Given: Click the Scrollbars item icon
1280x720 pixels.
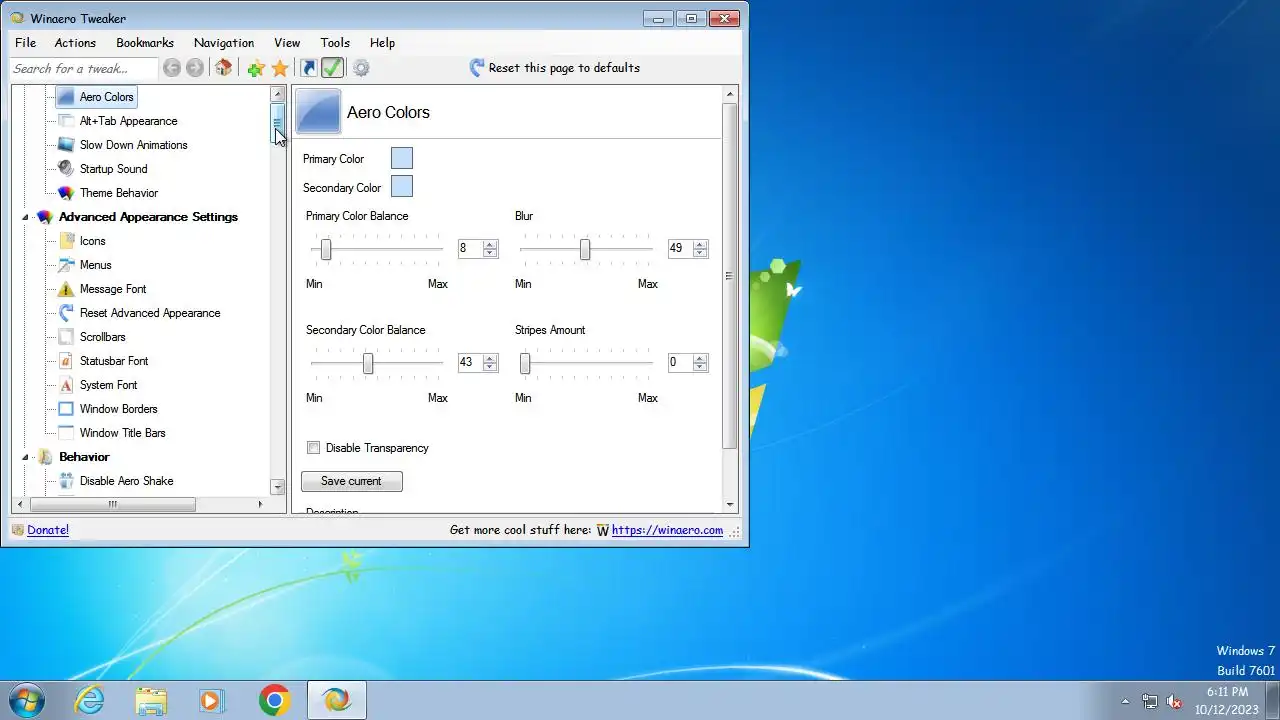Looking at the screenshot, I should click(65, 337).
